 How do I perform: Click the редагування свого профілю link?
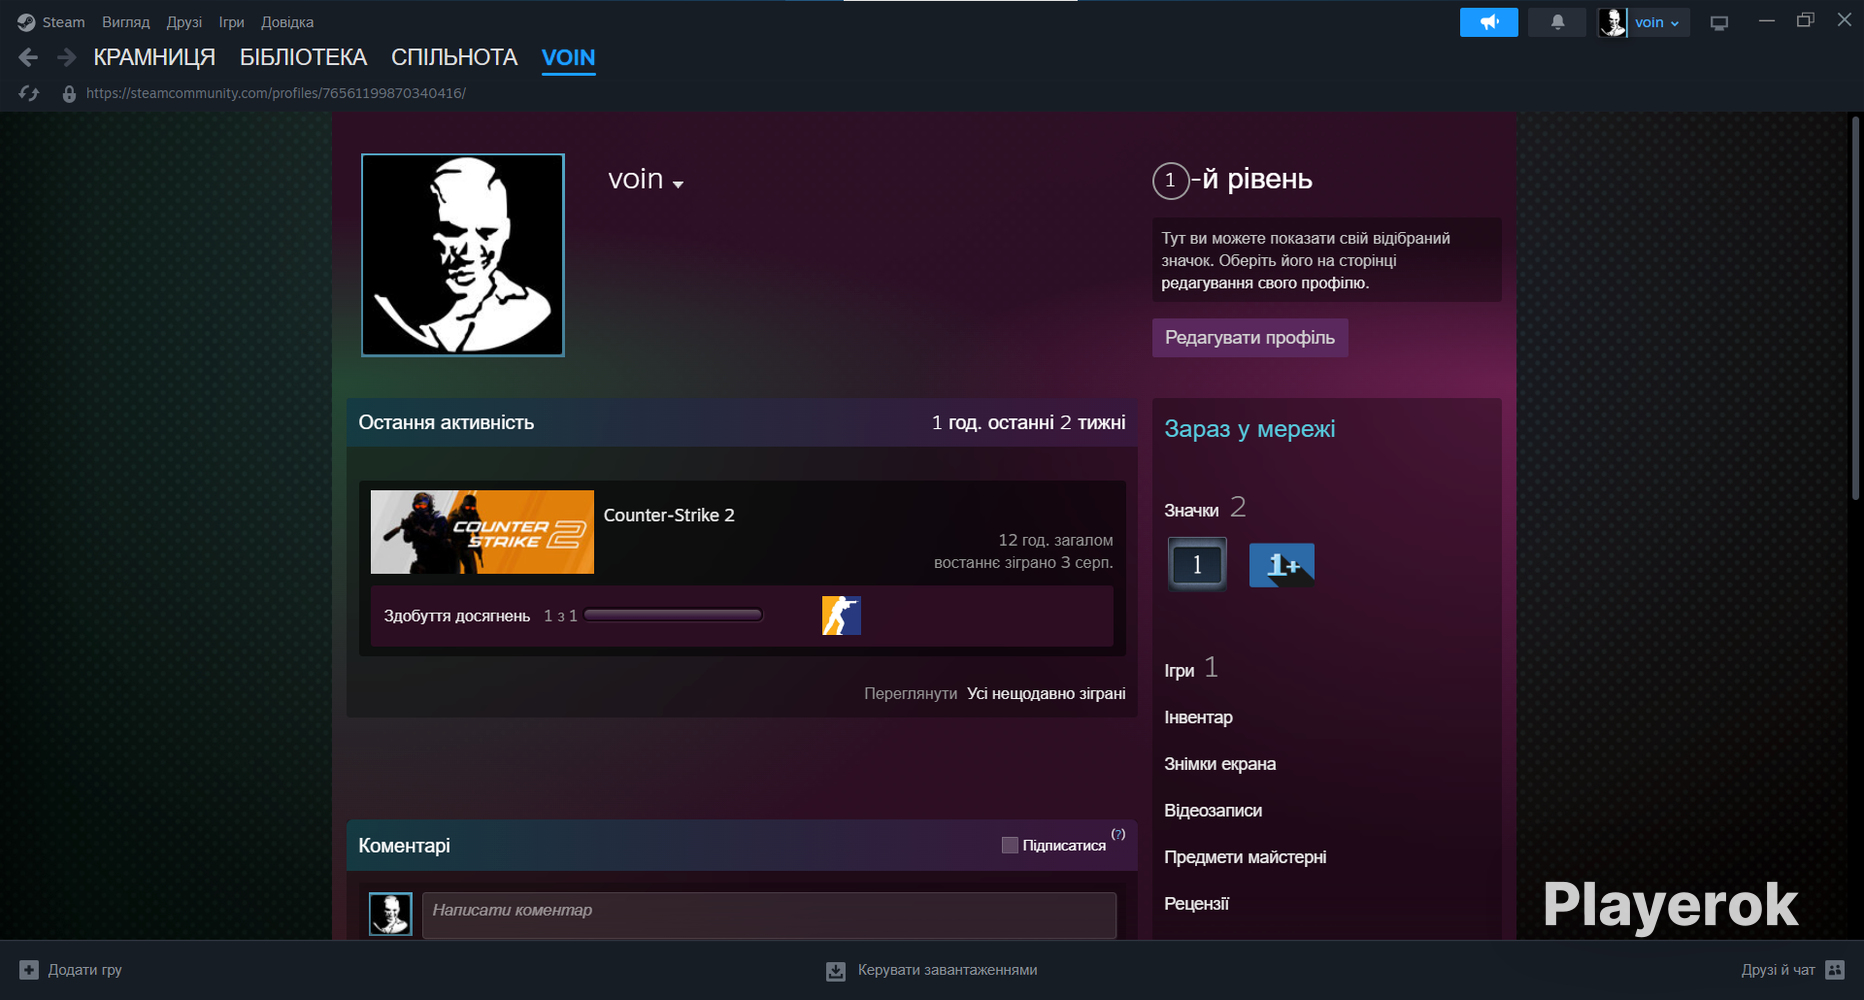(x=1265, y=283)
